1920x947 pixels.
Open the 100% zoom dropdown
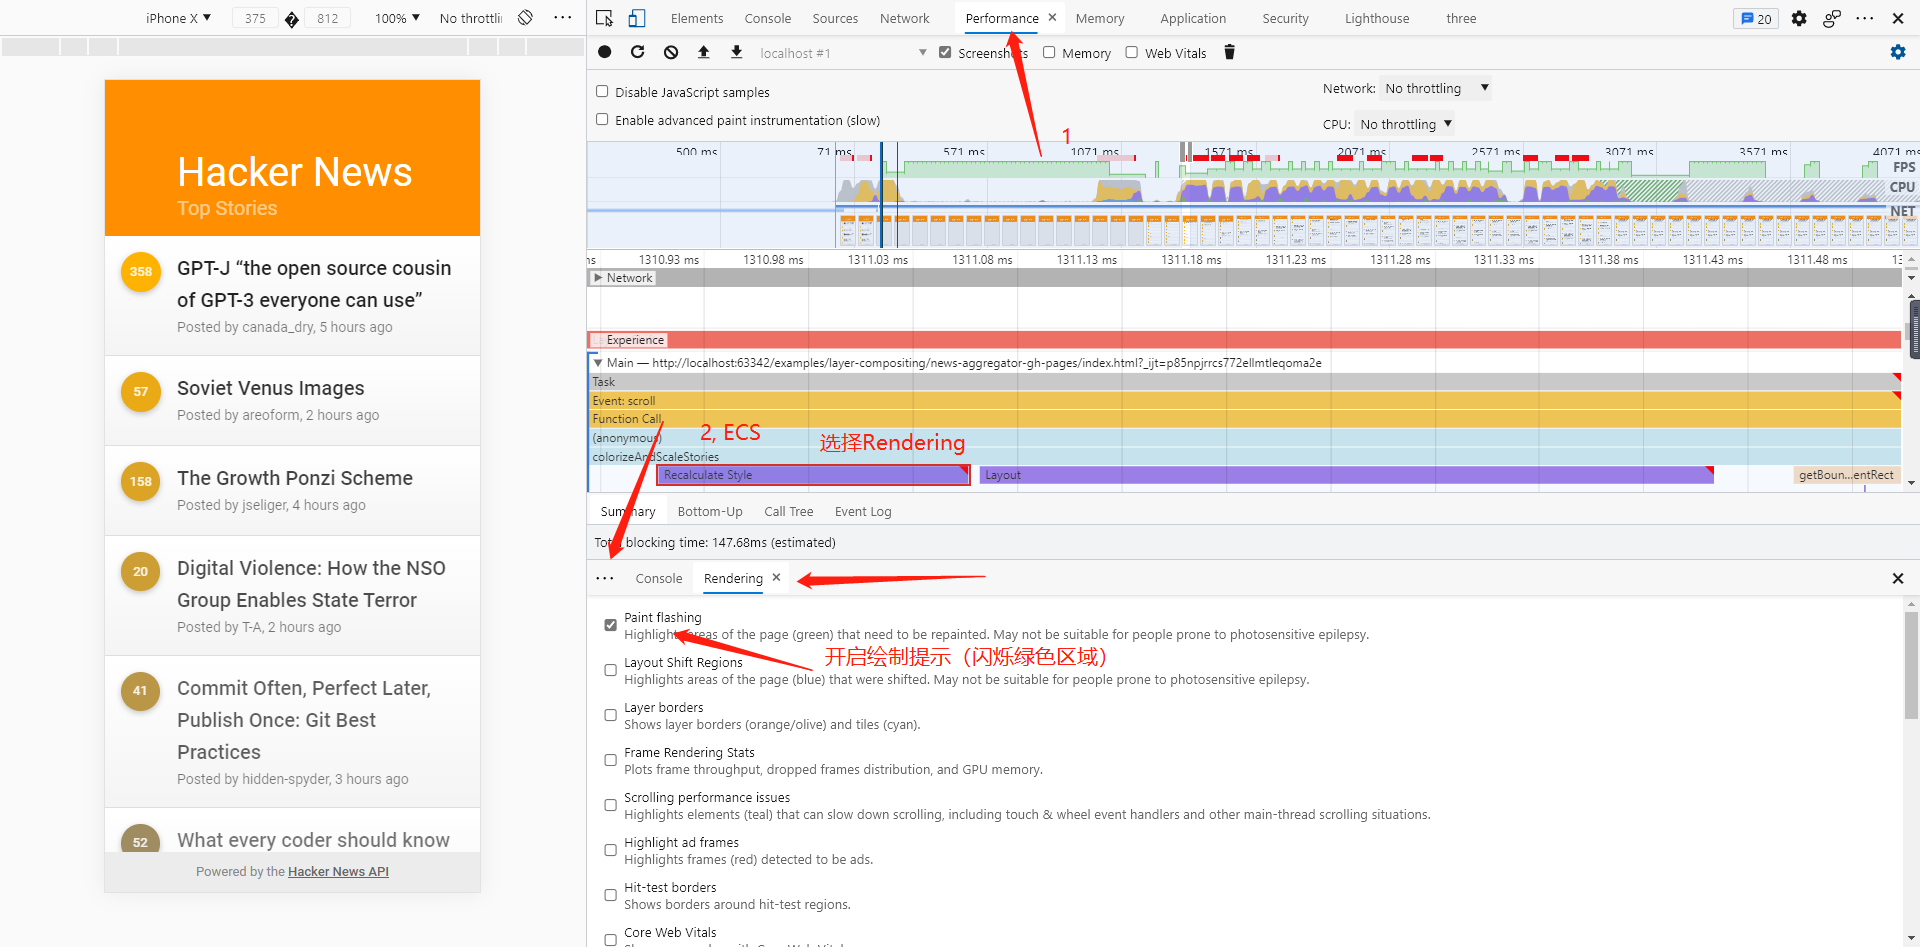[397, 18]
